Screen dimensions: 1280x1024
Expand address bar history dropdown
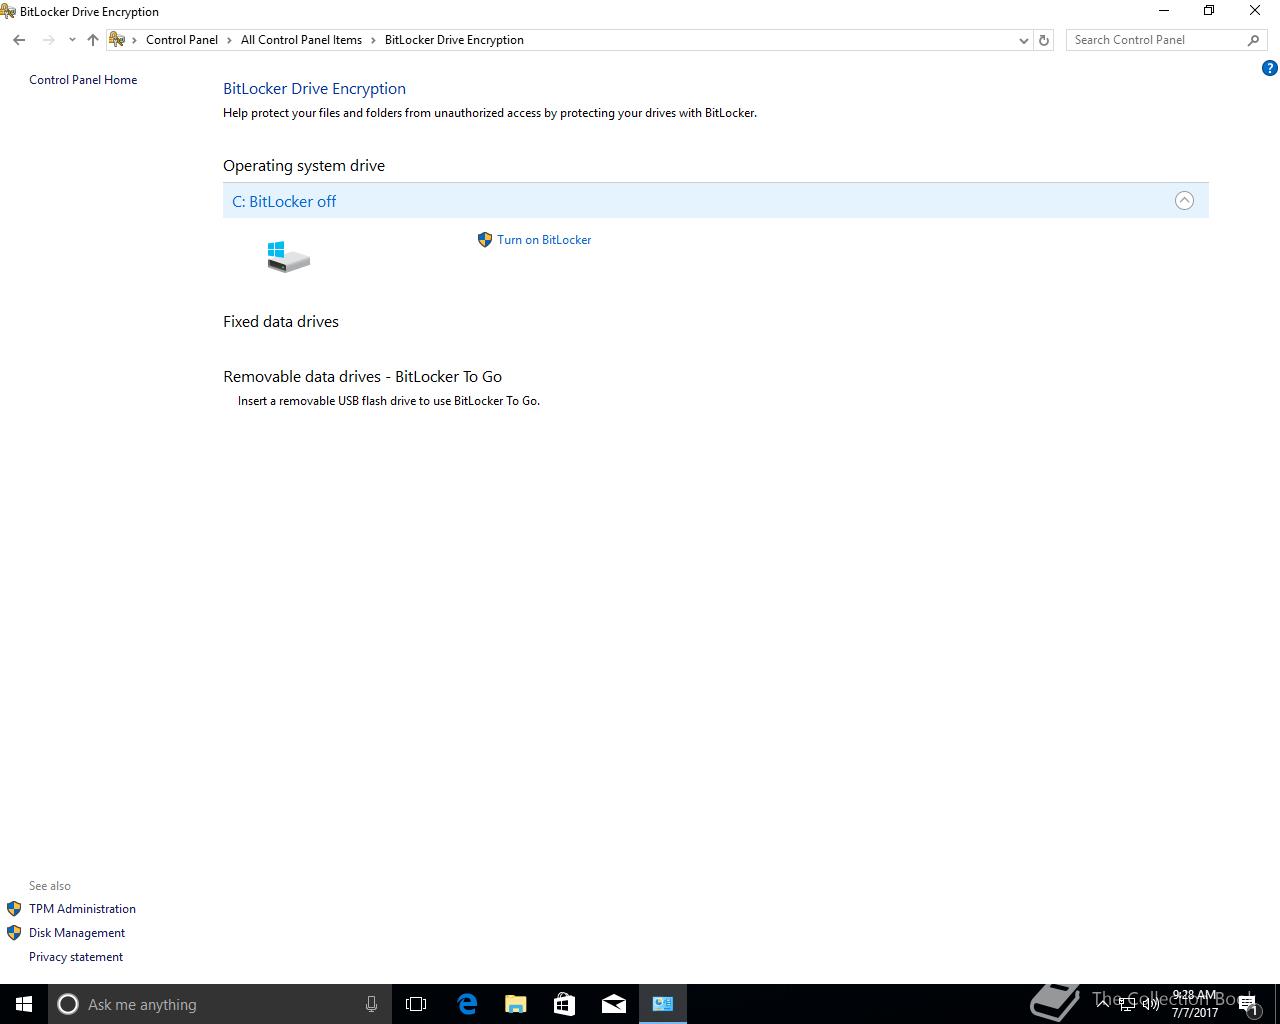1023,40
